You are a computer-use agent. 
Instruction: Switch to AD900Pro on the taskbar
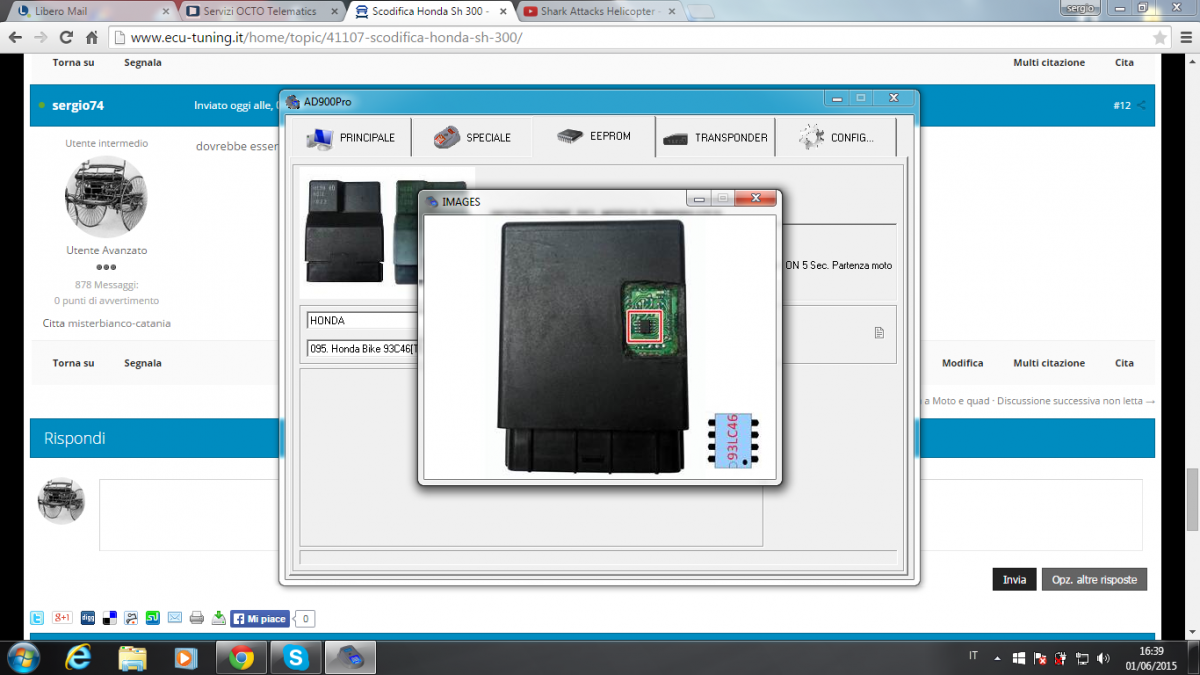pyautogui.click(x=349, y=658)
